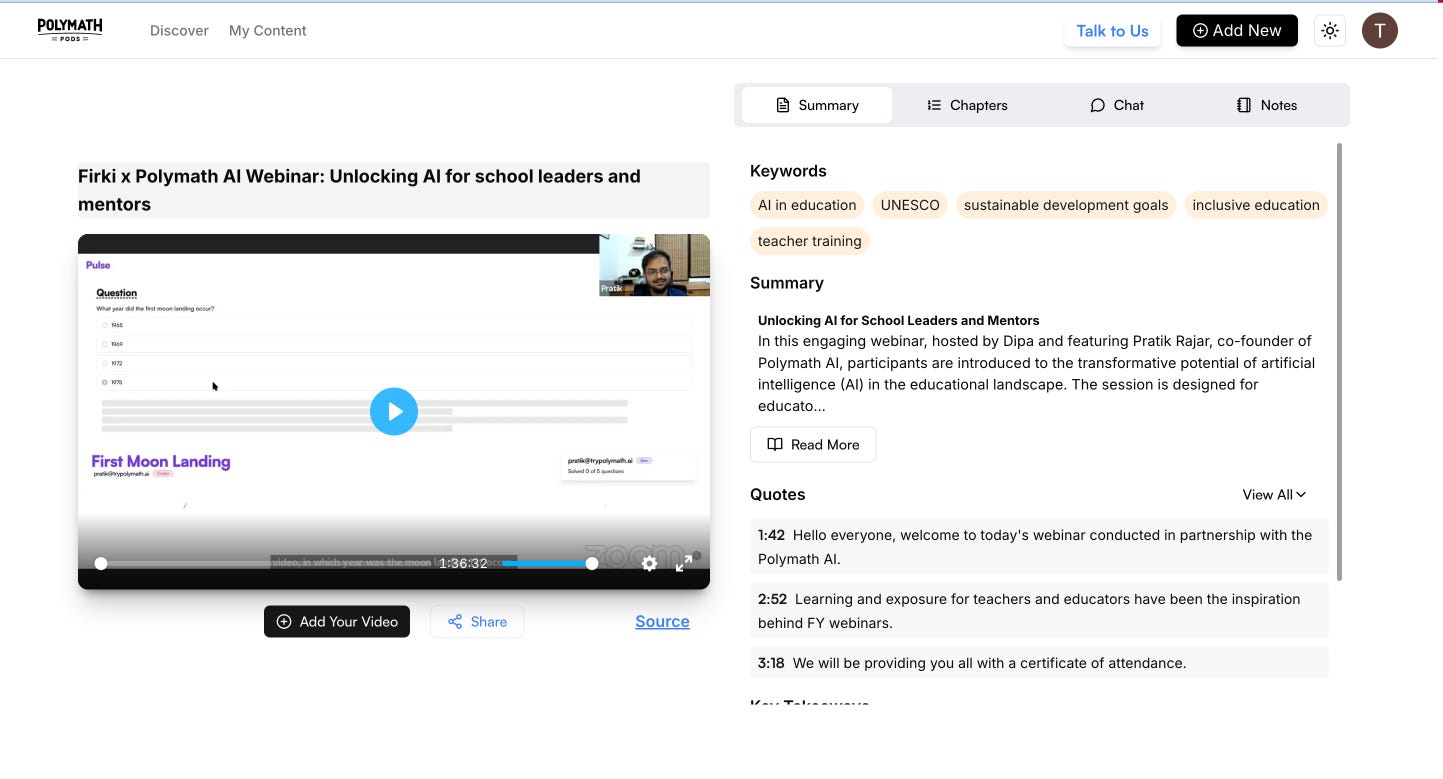Click the 1:36:32 video duration text
The width and height of the screenshot is (1443, 779).
coord(463,563)
